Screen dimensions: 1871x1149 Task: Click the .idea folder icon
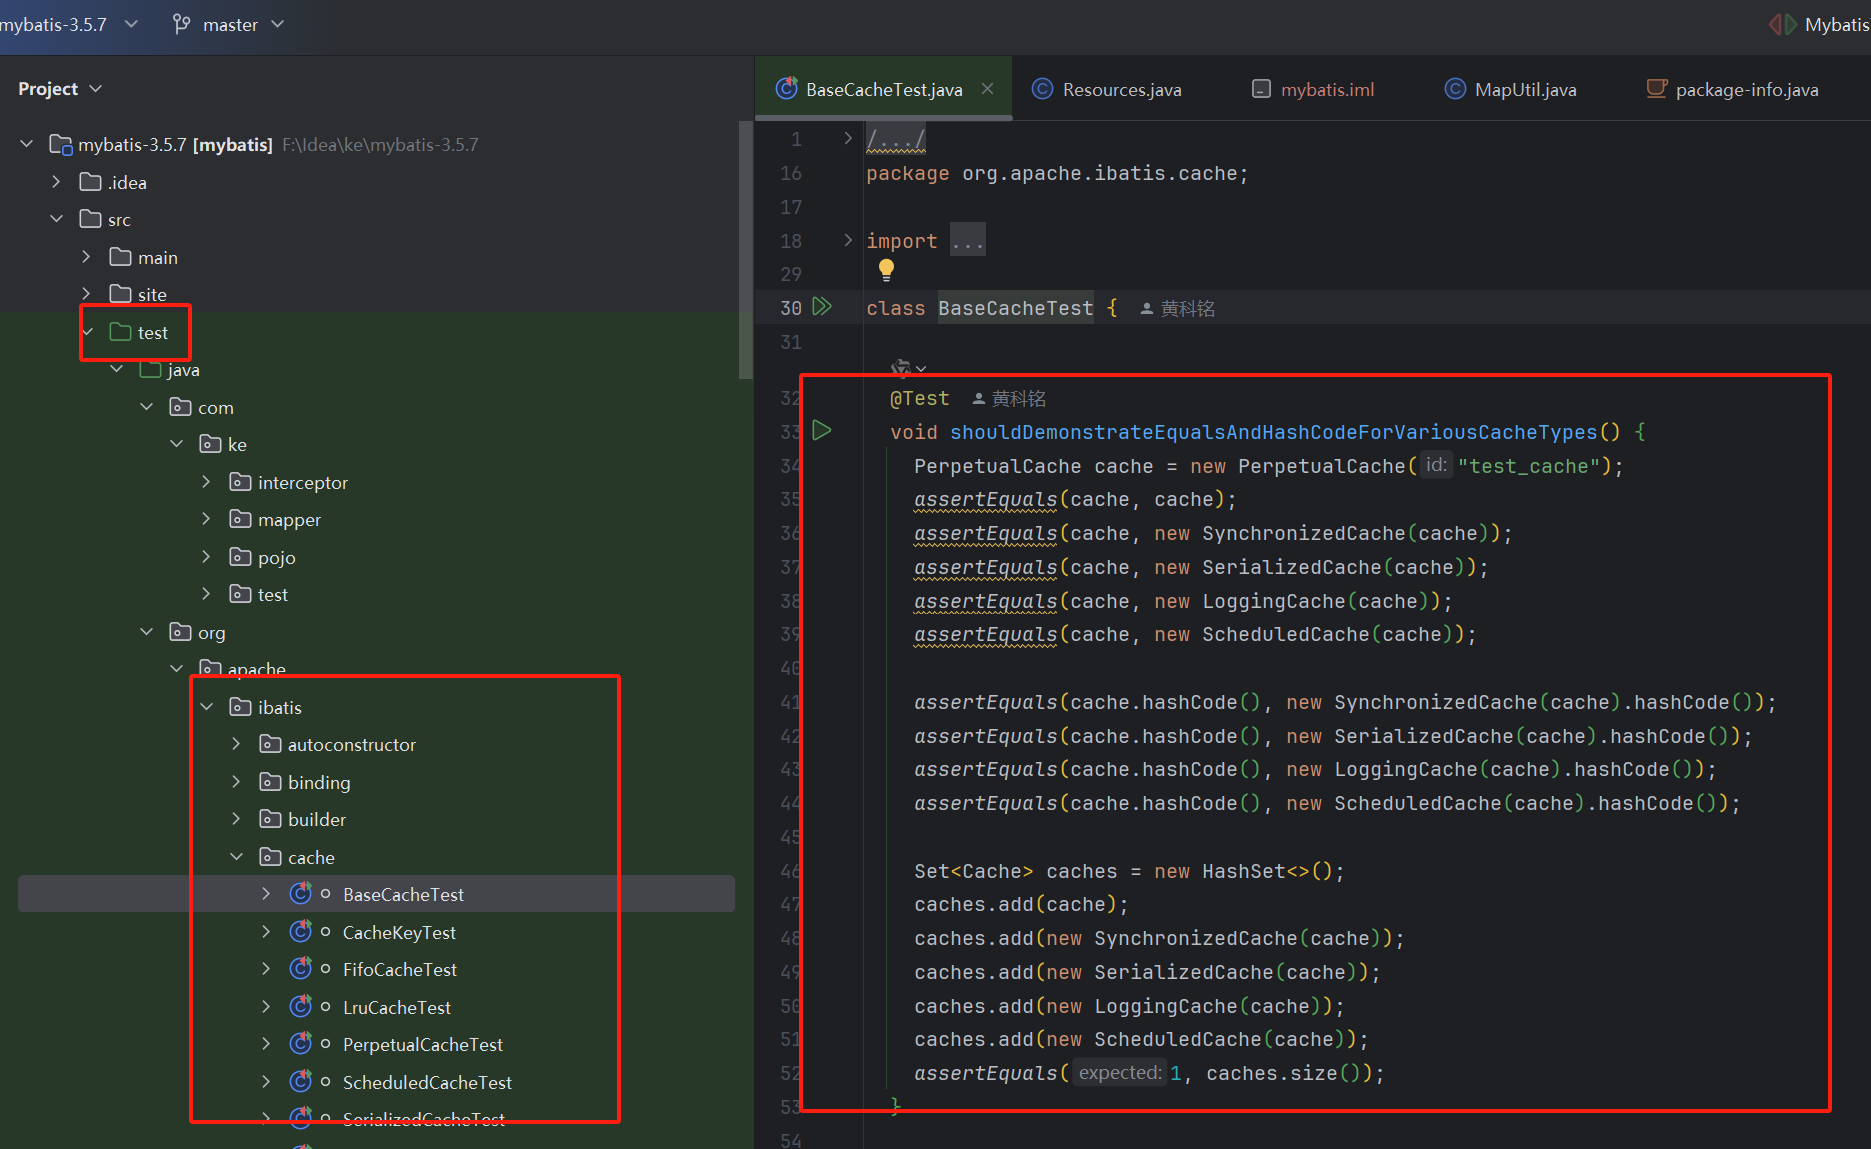(x=90, y=181)
